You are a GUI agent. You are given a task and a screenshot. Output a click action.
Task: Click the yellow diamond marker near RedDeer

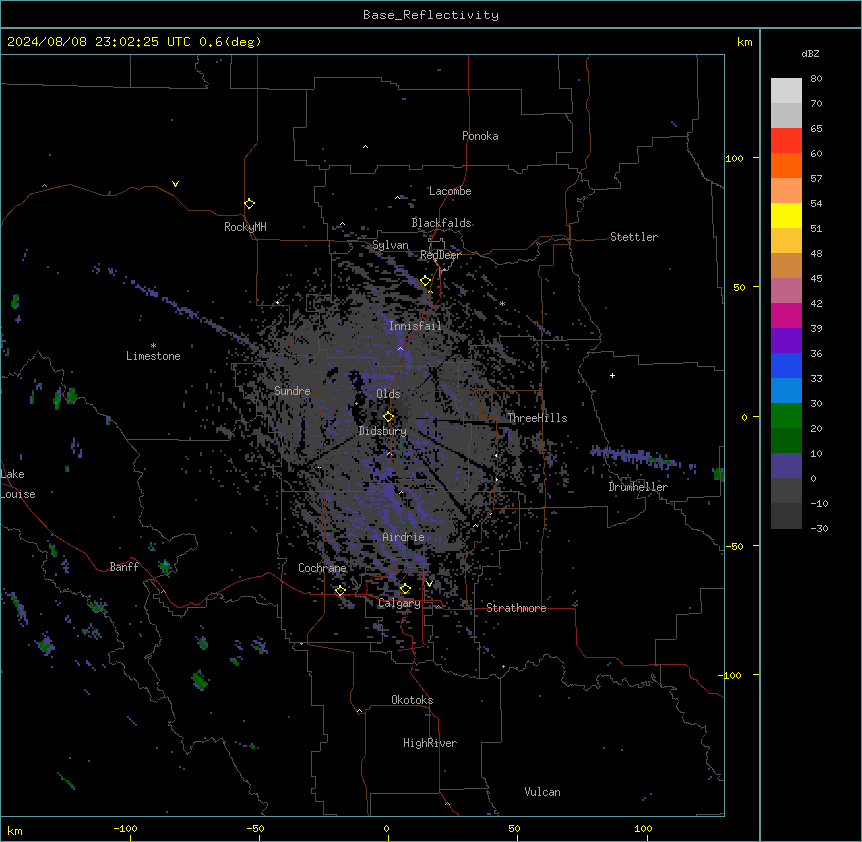pyautogui.click(x=425, y=281)
